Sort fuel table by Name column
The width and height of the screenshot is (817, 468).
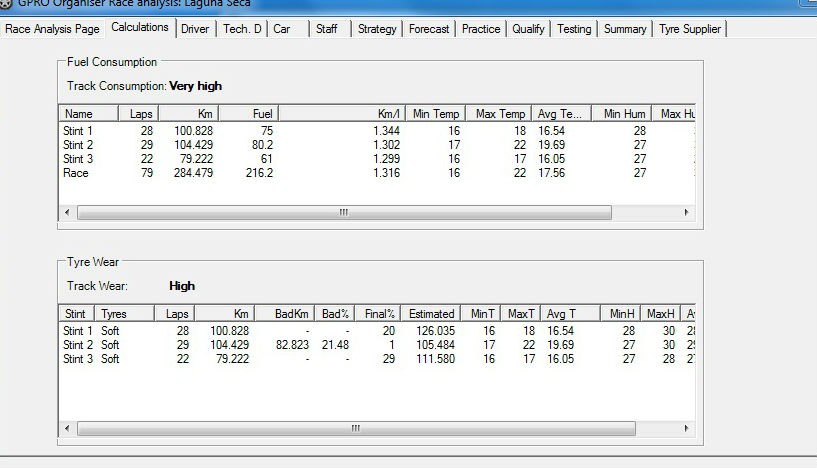coord(89,114)
